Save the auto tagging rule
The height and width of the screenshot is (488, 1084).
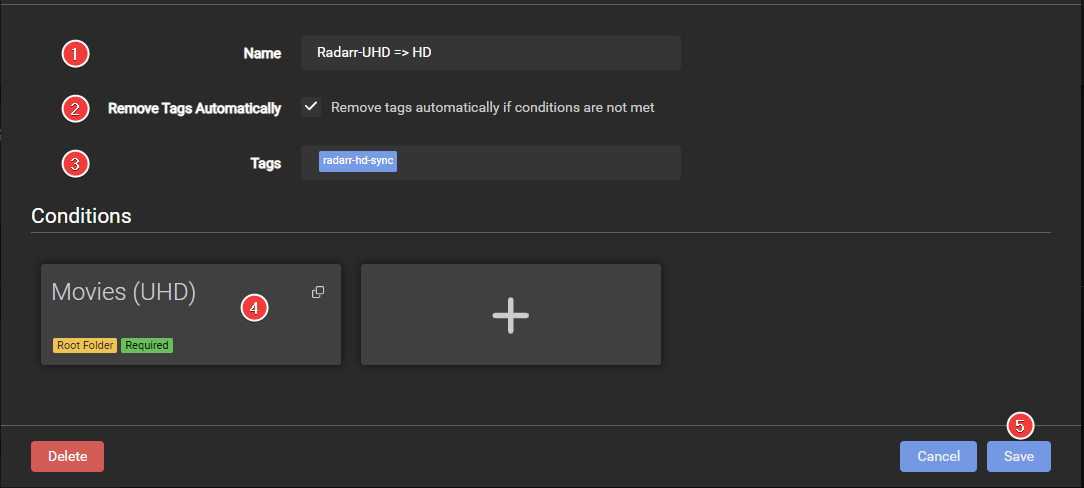click(1018, 456)
